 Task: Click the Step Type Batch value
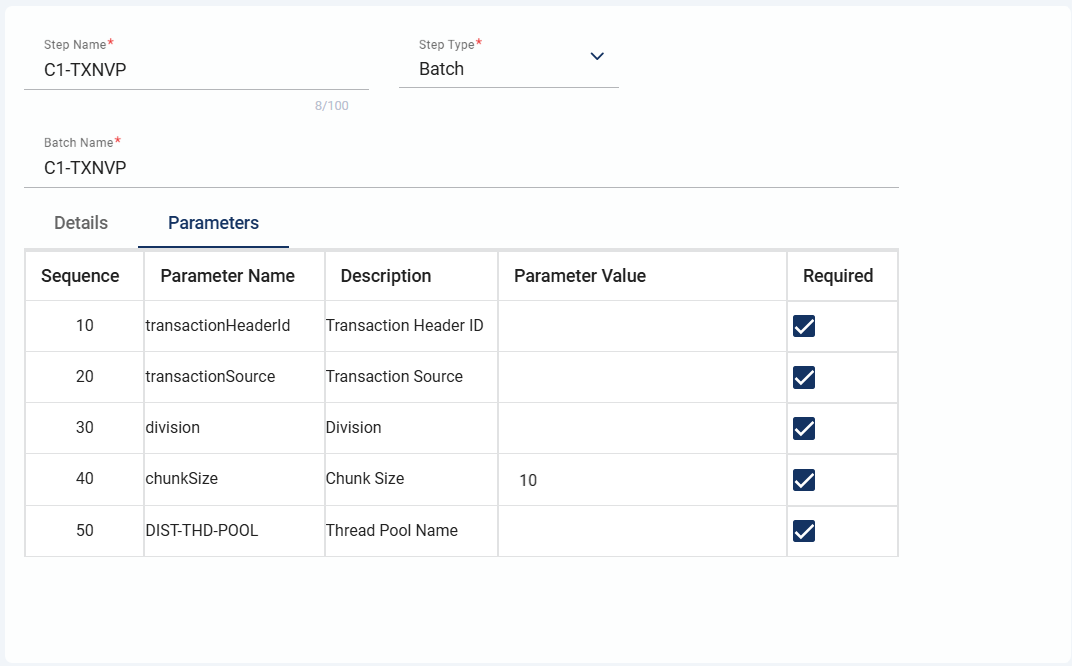click(442, 69)
